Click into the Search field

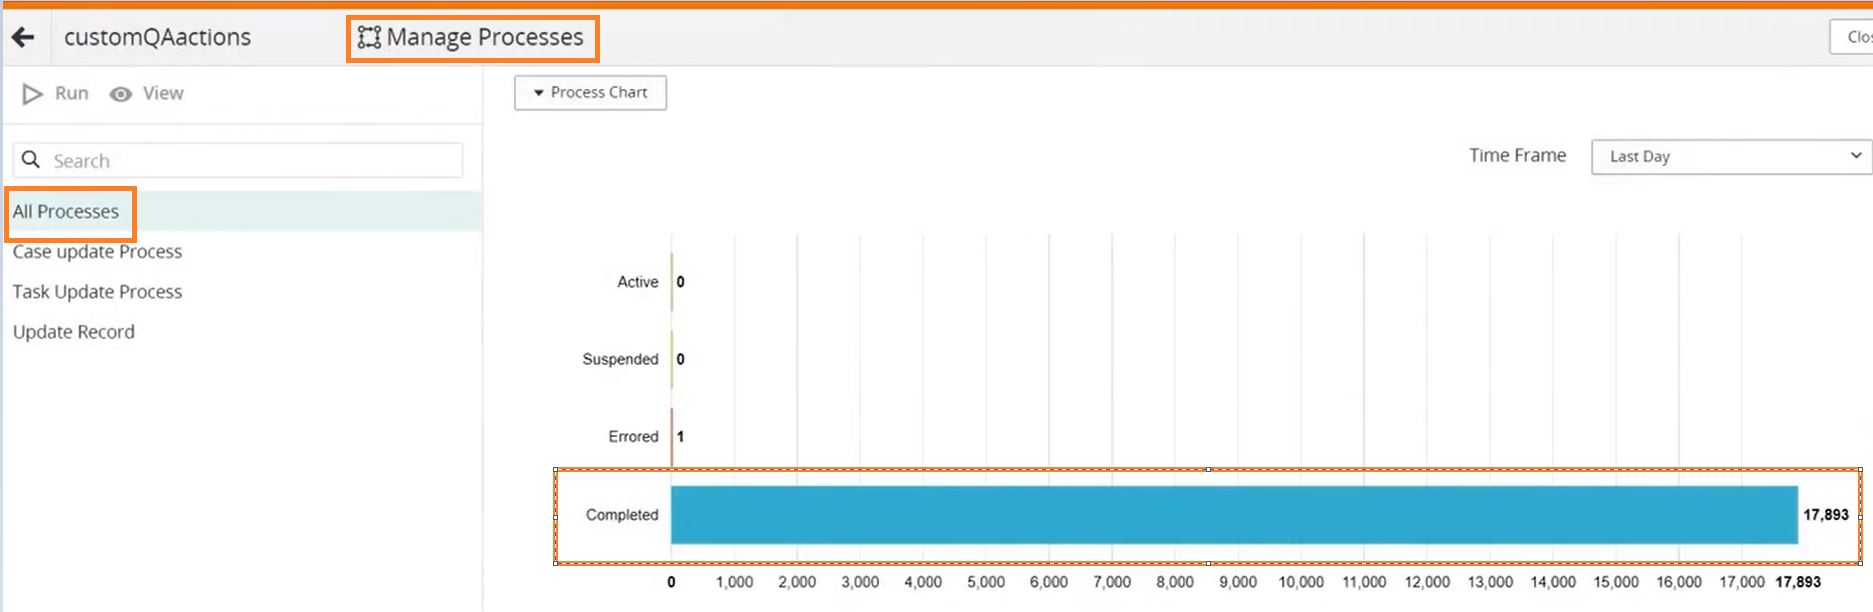[238, 160]
